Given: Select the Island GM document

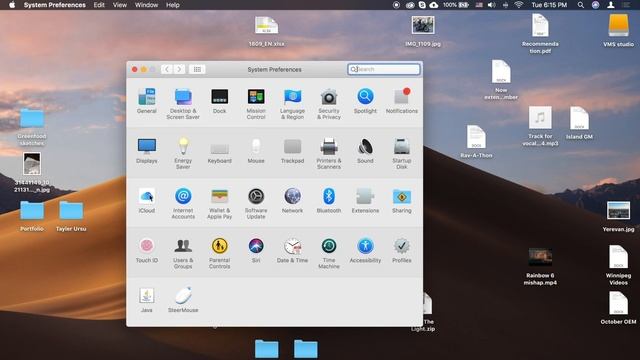Looking at the screenshot, I should point(579,123).
